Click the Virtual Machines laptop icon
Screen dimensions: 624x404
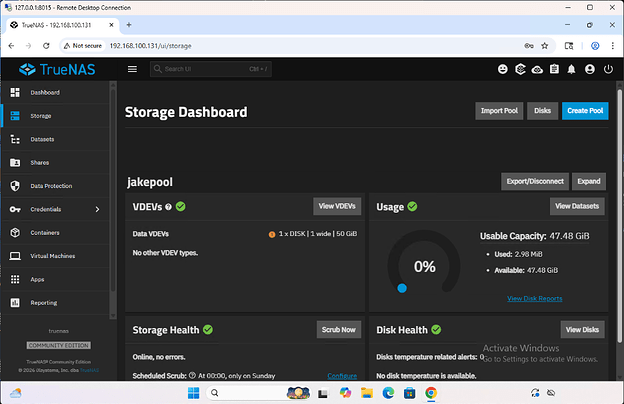(x=15, y=256)
